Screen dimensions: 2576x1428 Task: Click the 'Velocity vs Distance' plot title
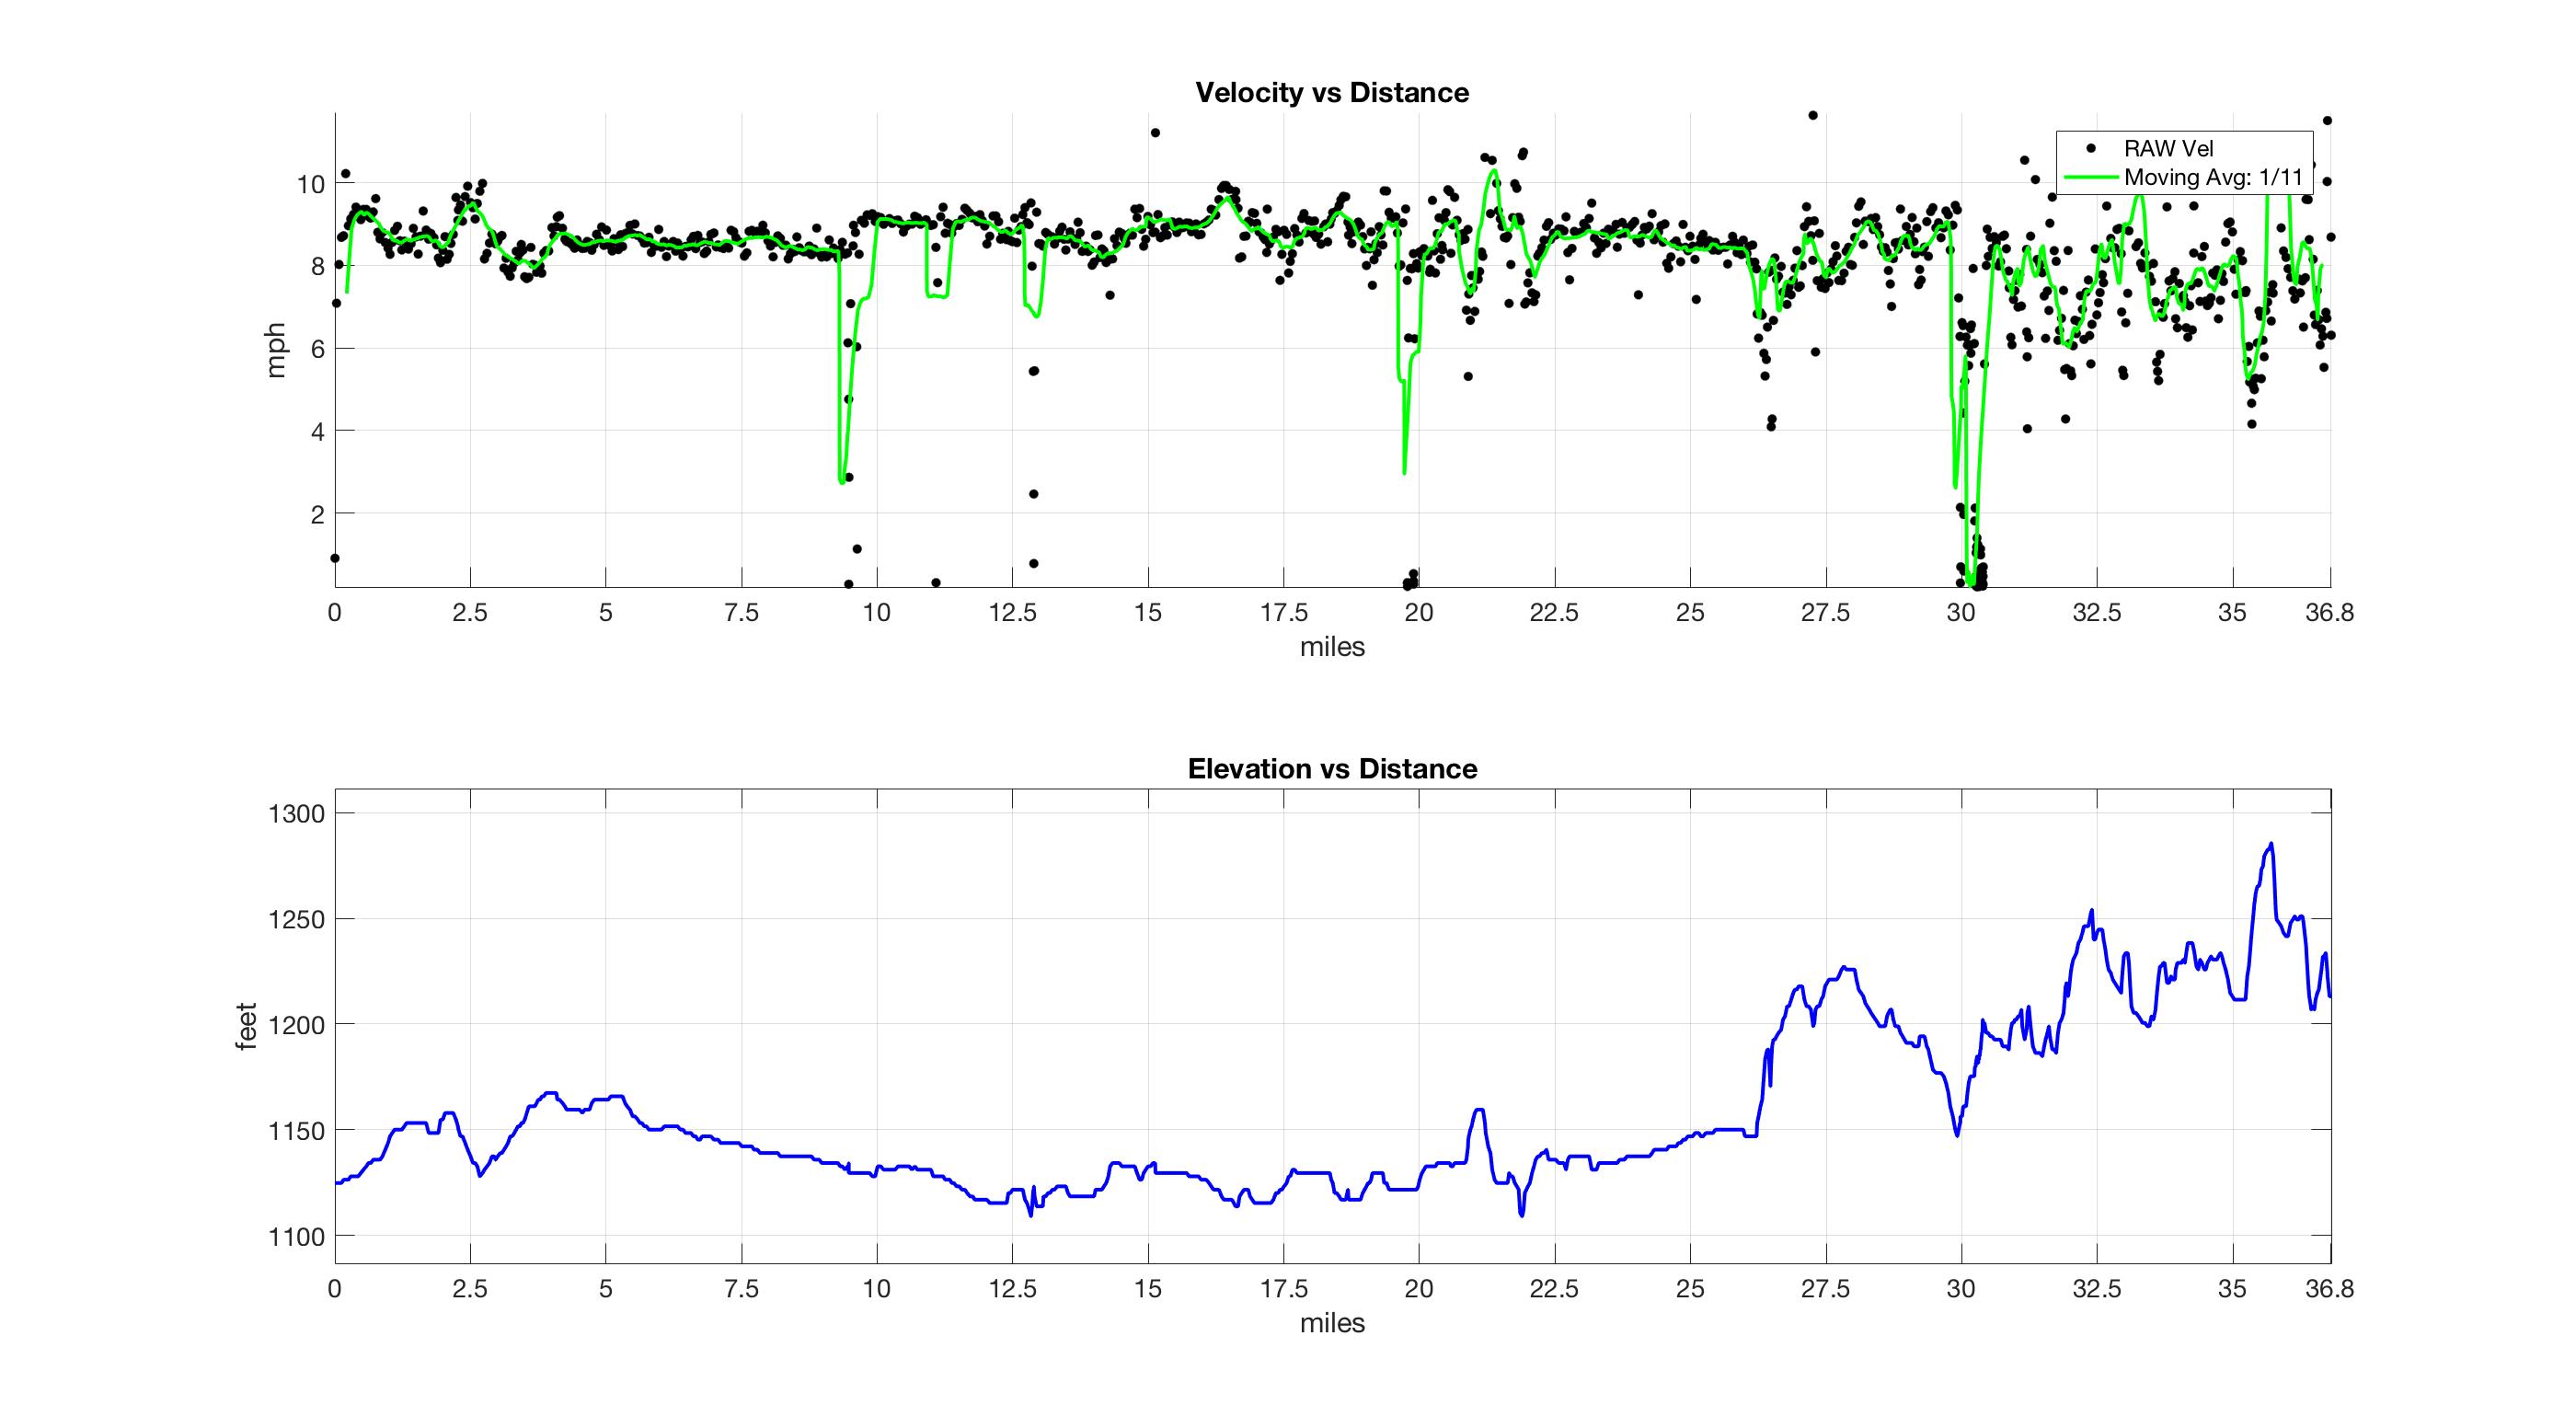1332,93
